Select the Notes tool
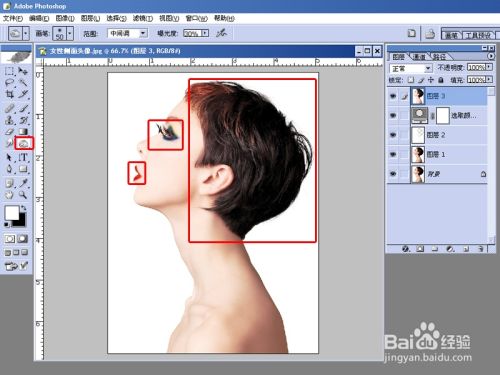 click(x=9, y=183)
